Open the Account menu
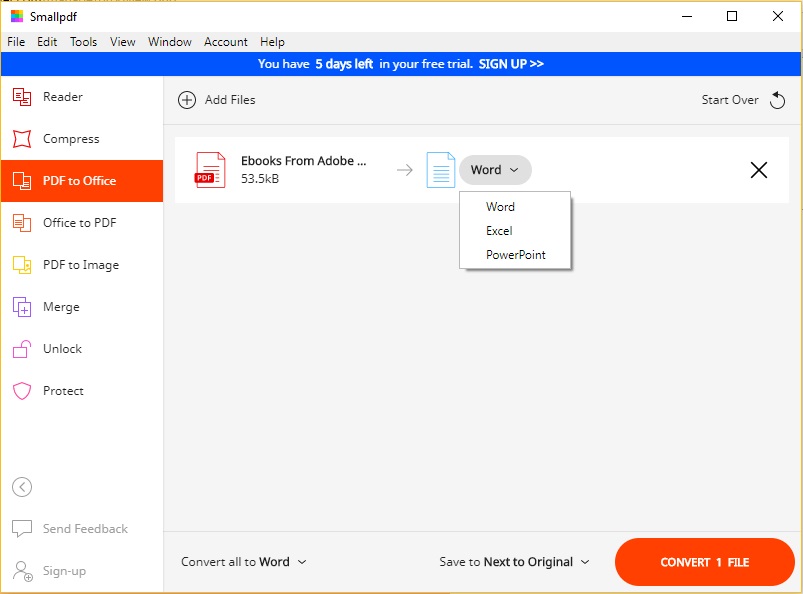 click(226, 42)
